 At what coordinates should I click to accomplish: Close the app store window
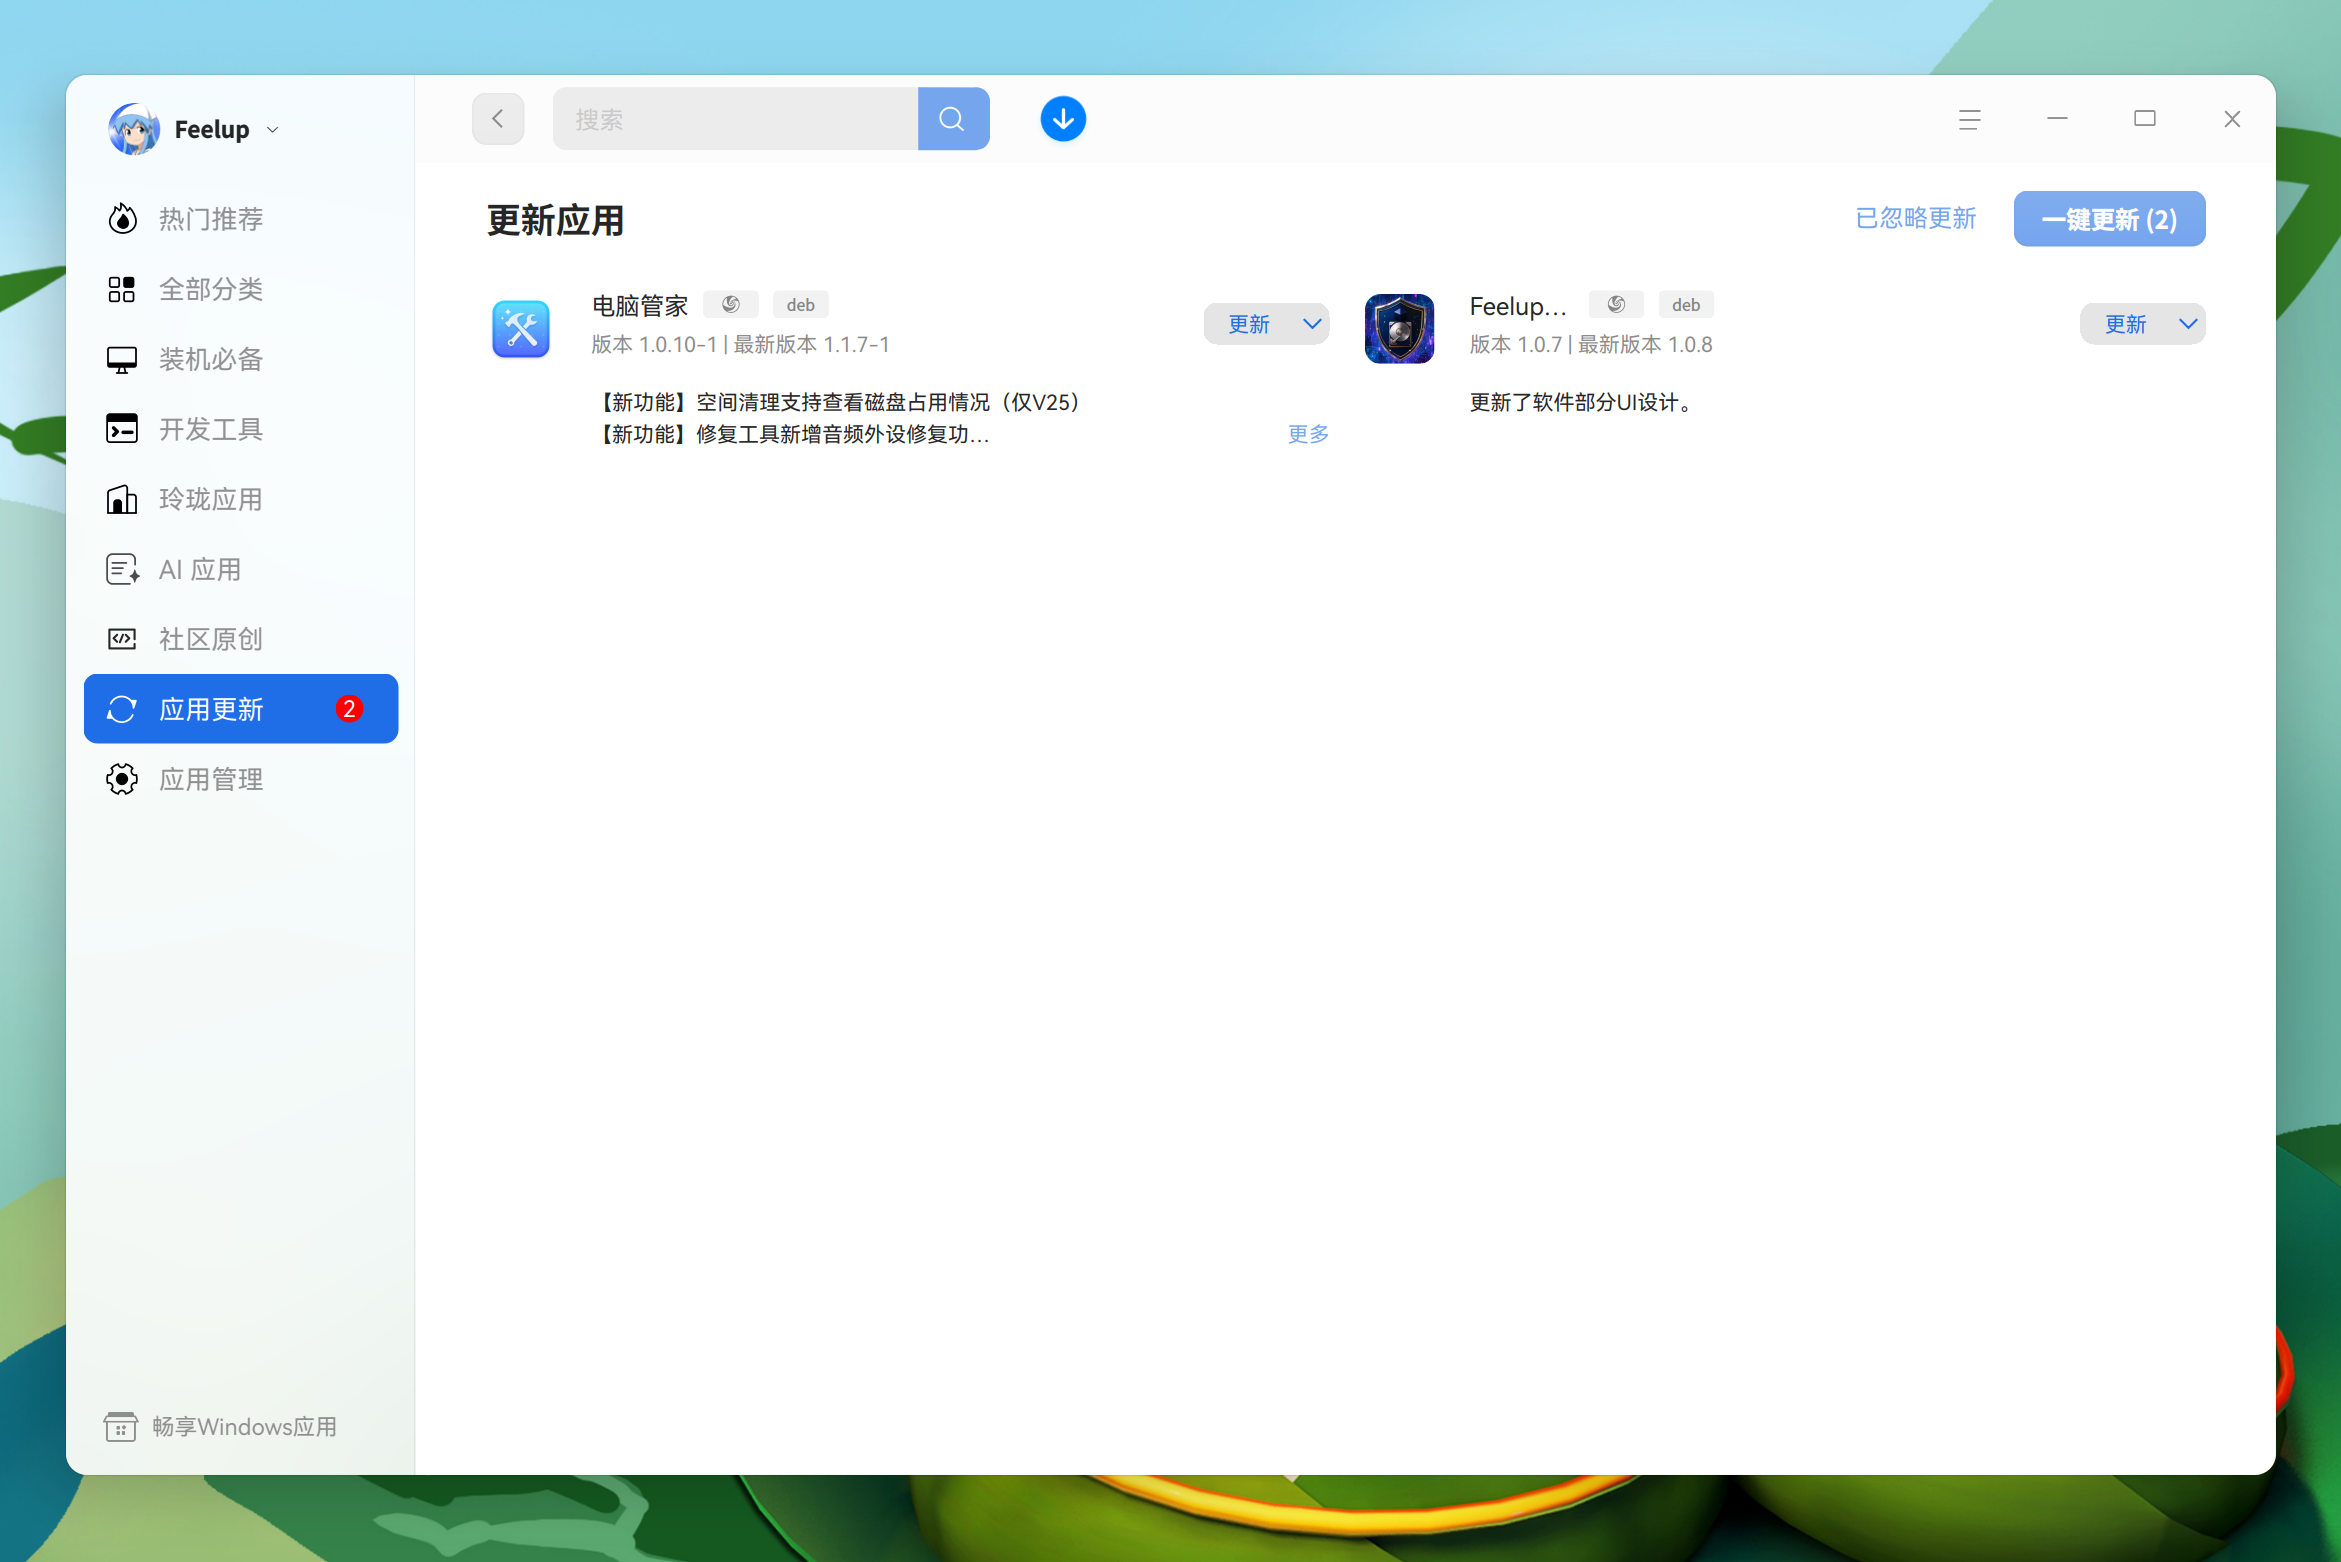tap(2232, 119)
